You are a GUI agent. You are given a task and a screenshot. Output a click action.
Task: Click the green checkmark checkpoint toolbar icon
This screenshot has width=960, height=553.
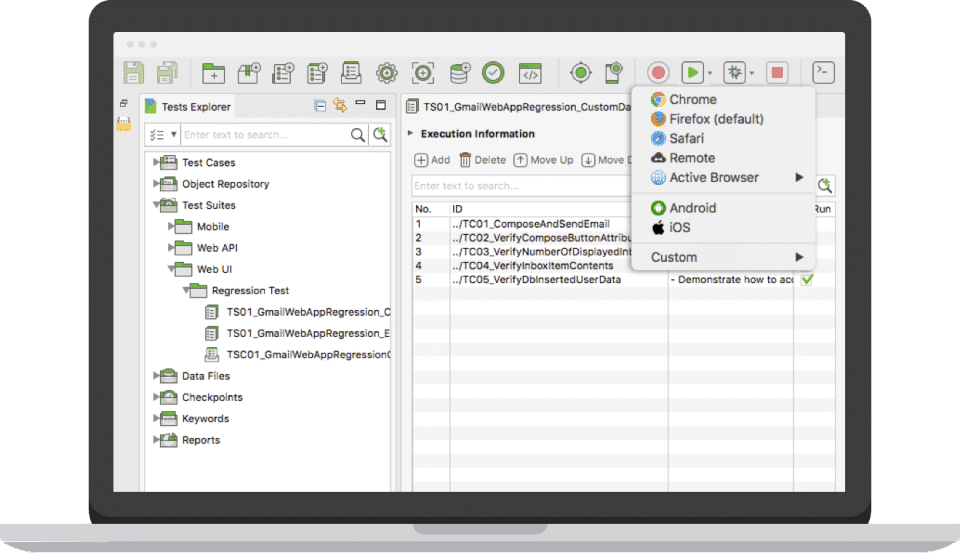493,73
